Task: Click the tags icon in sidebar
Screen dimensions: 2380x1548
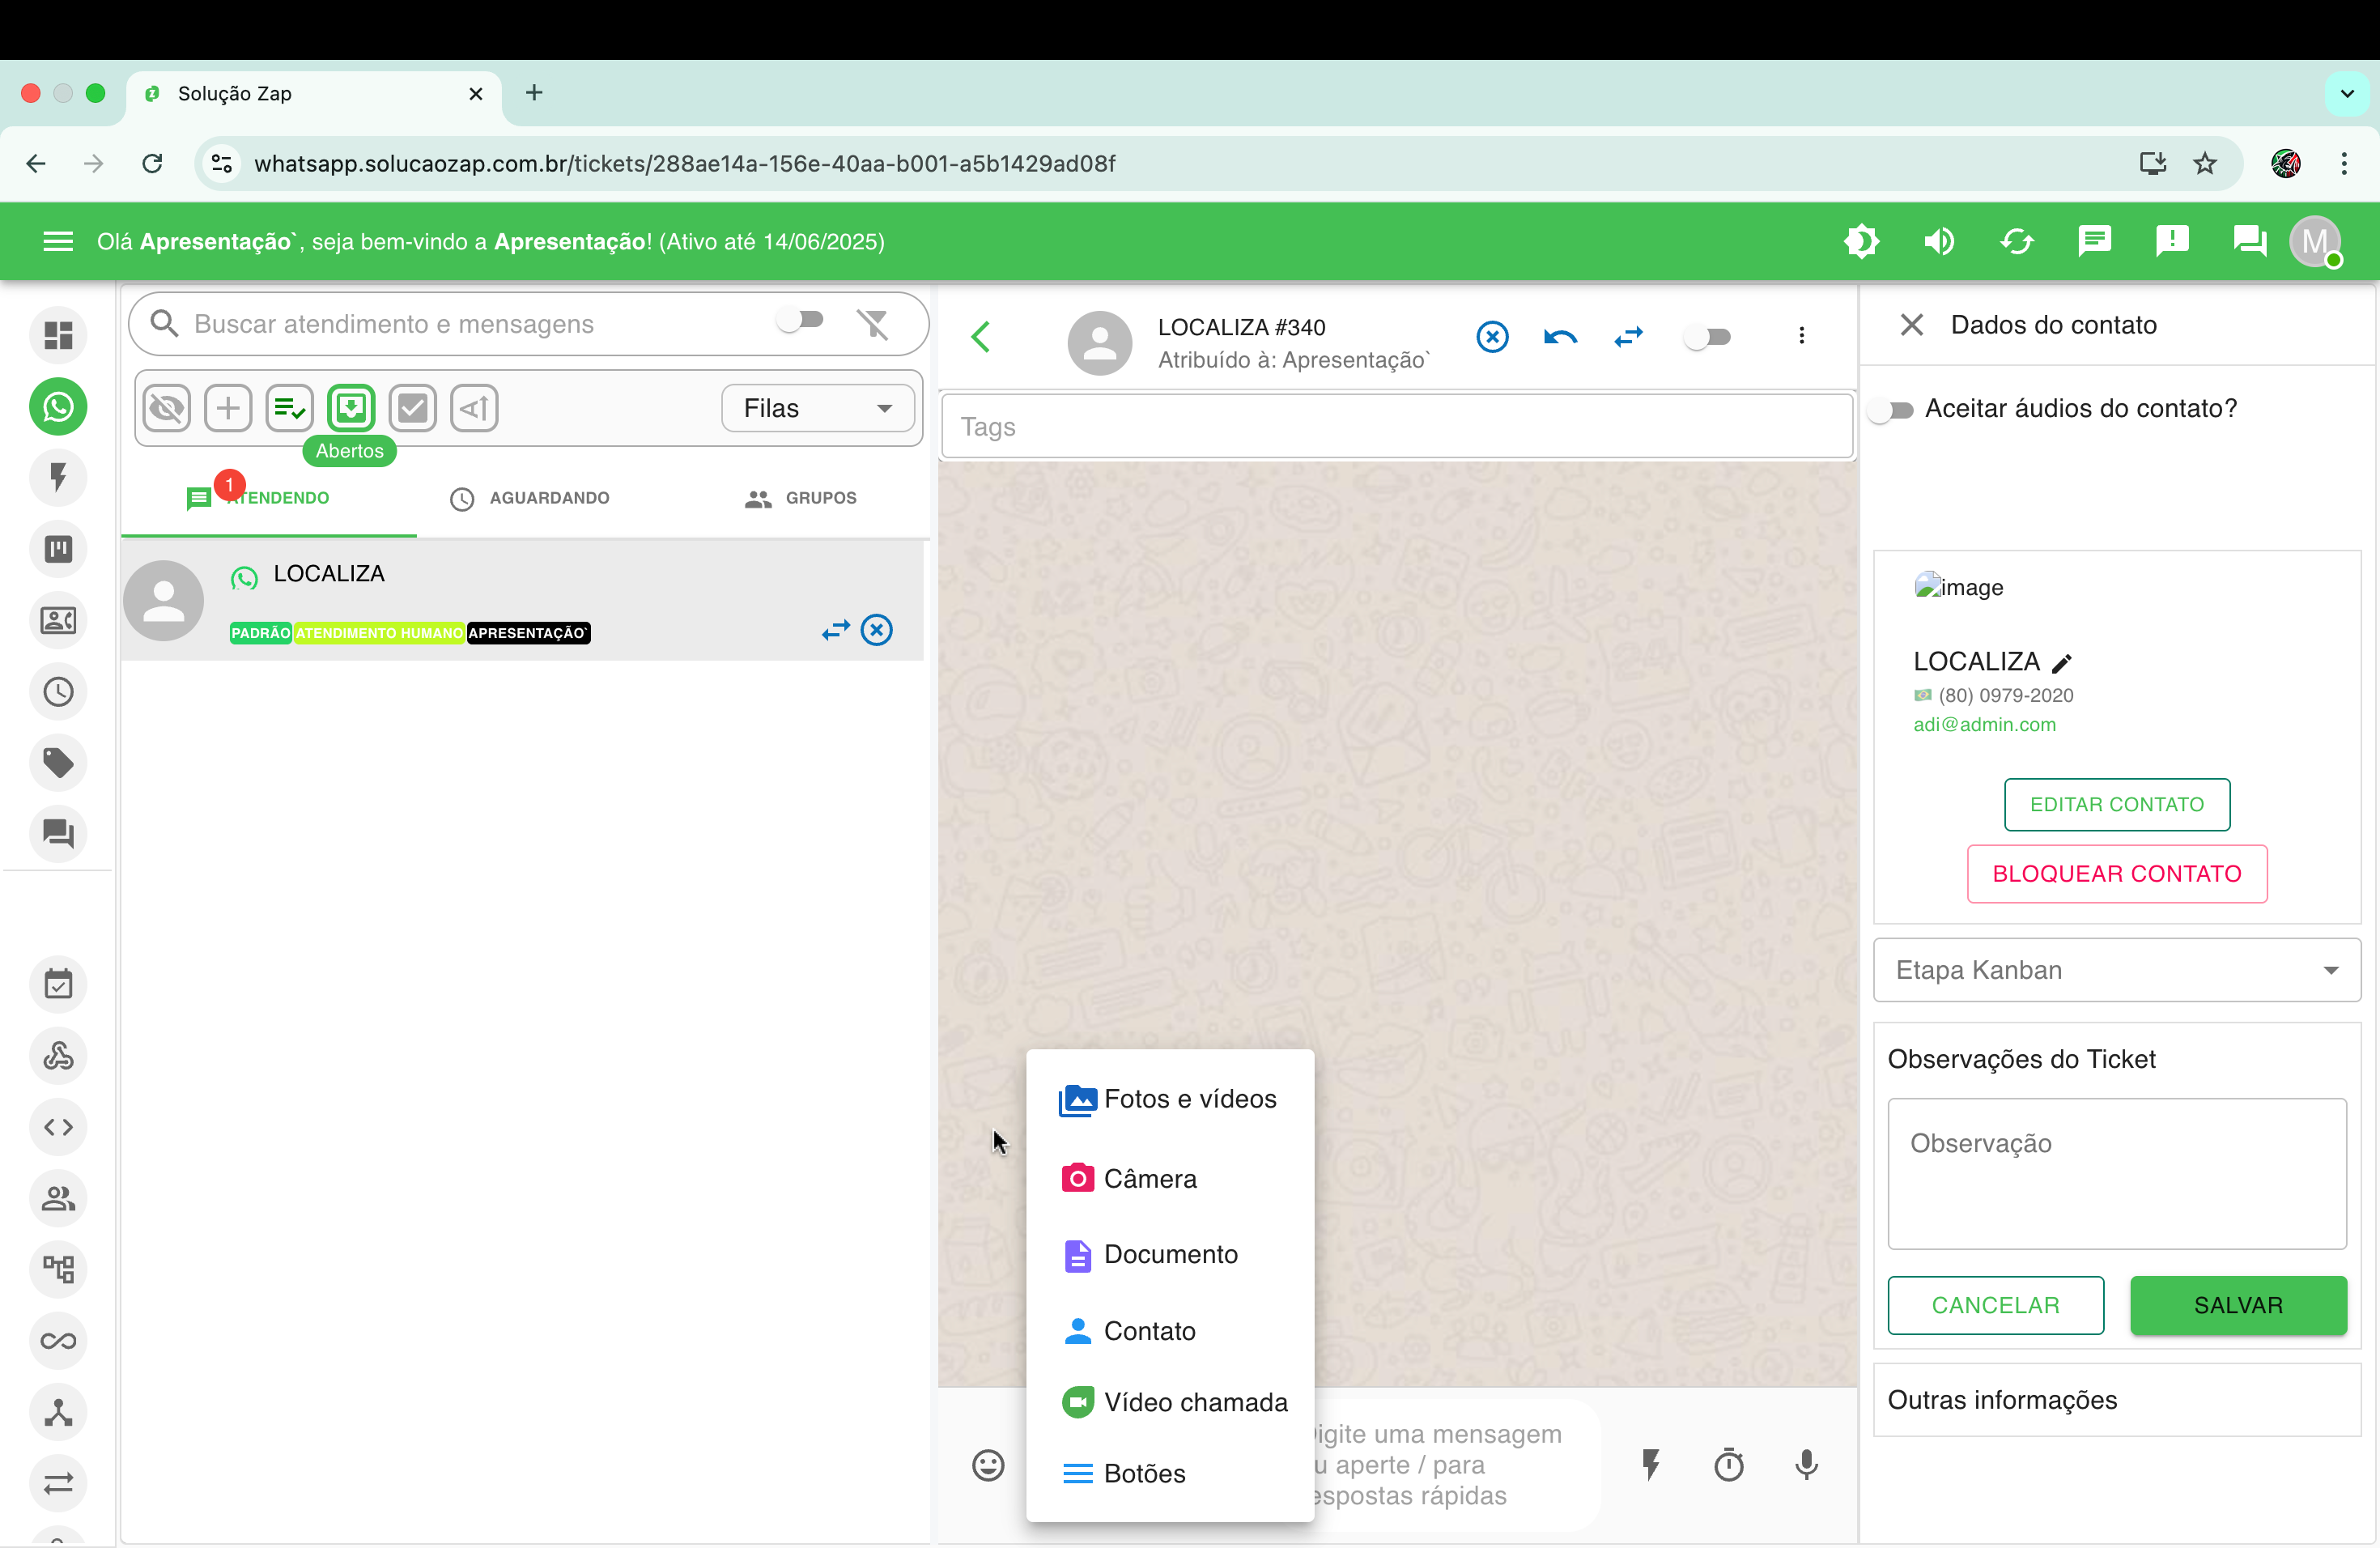Action: tap(58, 763)
